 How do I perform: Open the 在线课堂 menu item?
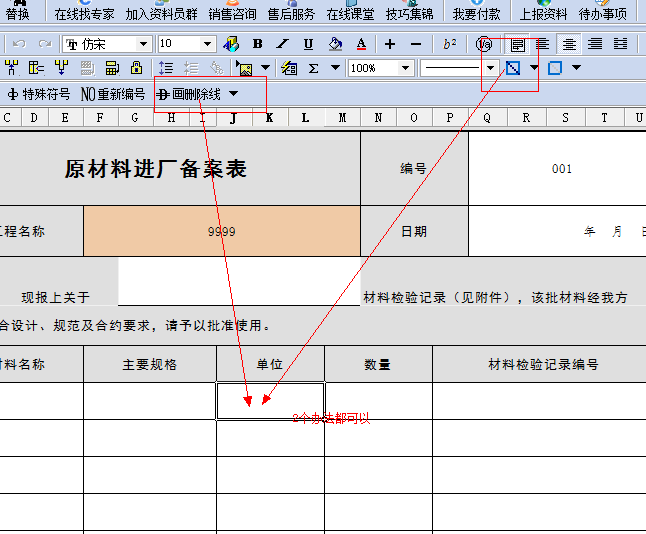(350, 14)
